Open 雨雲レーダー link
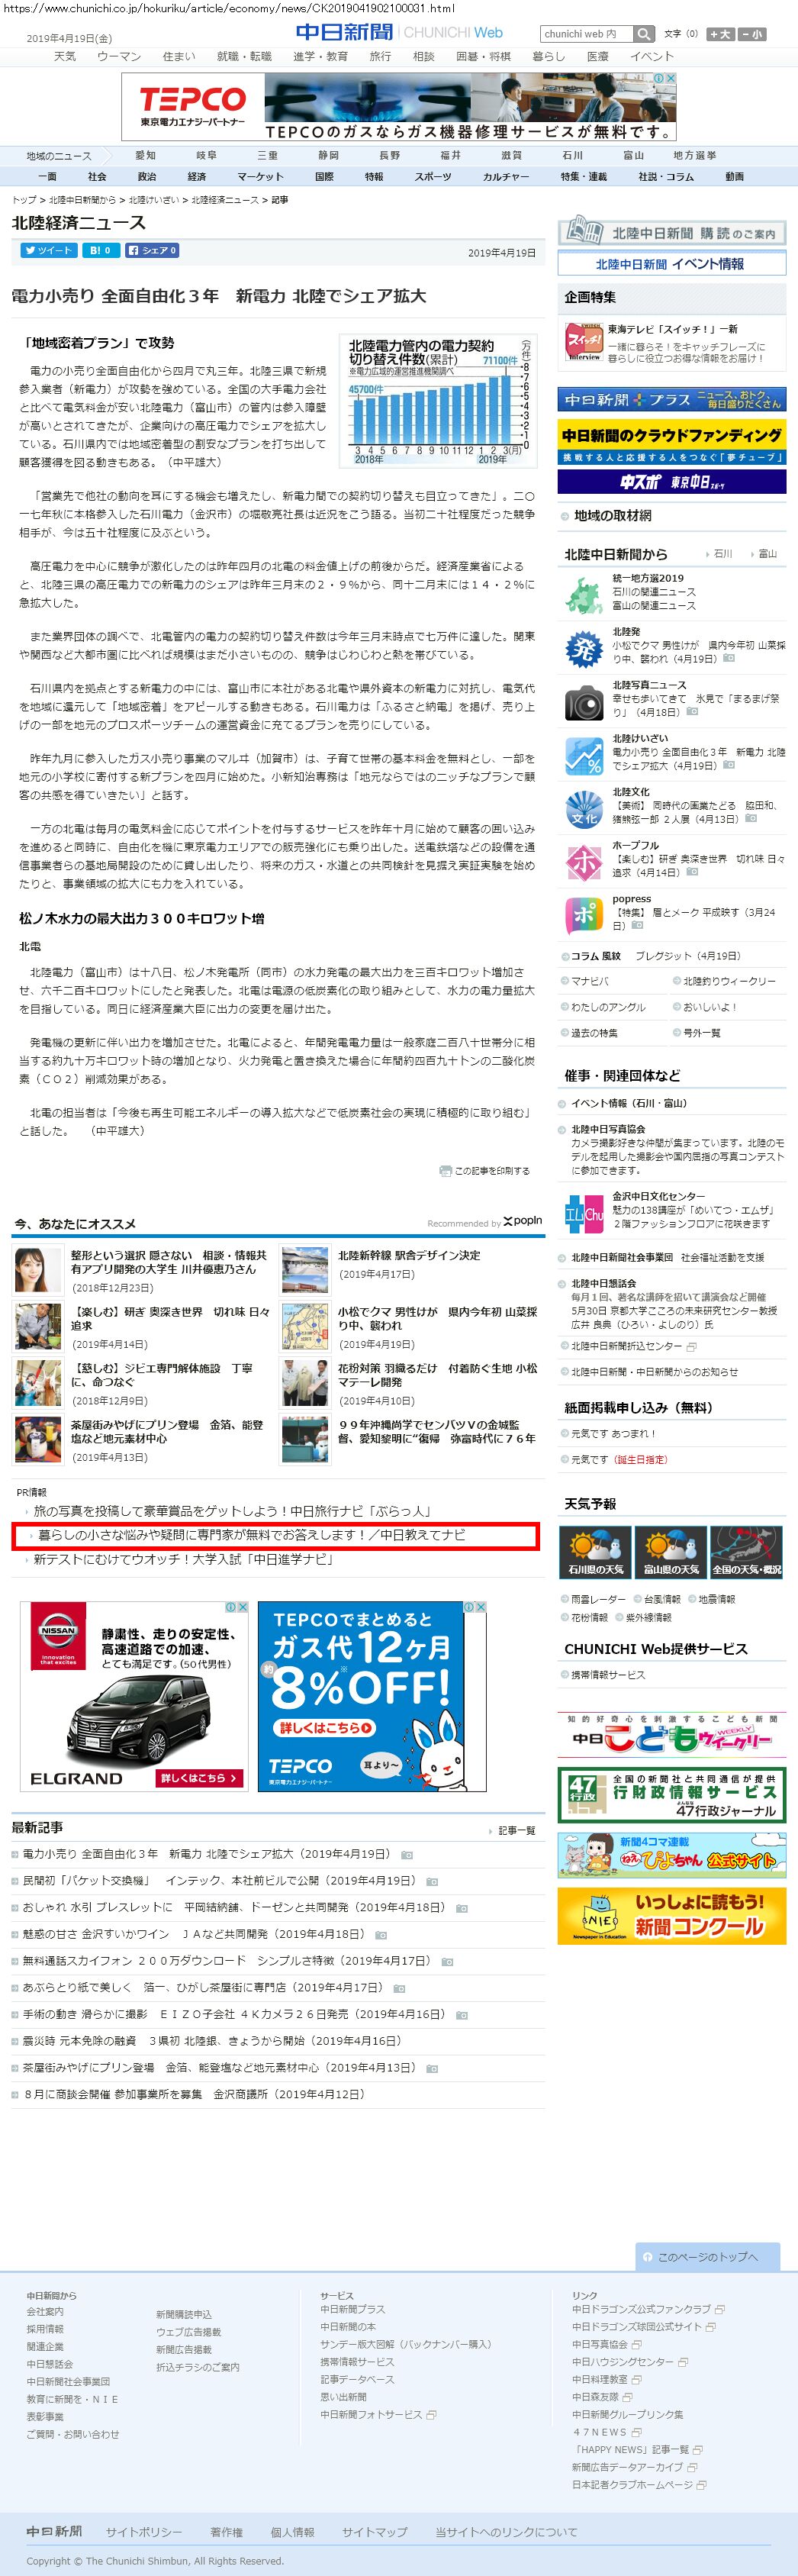The image size is (798, 2576). click(x=598, y=1599)
